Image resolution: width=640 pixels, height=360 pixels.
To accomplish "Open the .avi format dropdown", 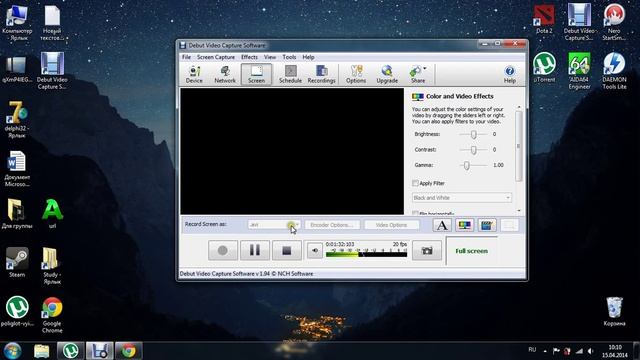I will tap(274, 225).
